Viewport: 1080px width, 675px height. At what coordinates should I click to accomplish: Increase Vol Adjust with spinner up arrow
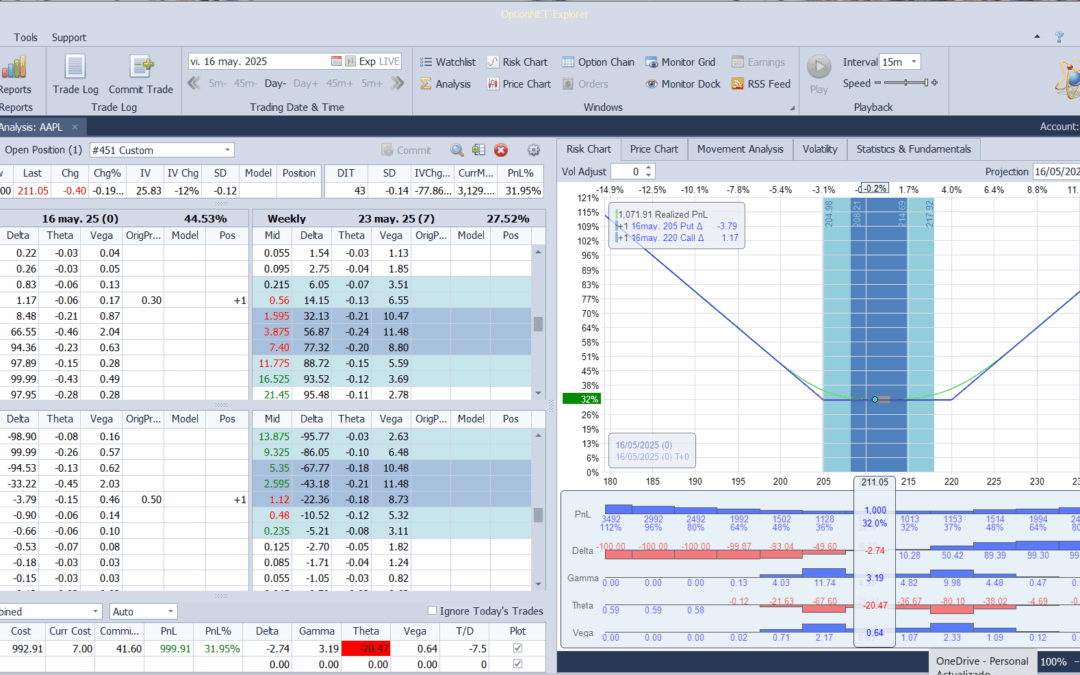pos(648,167)
